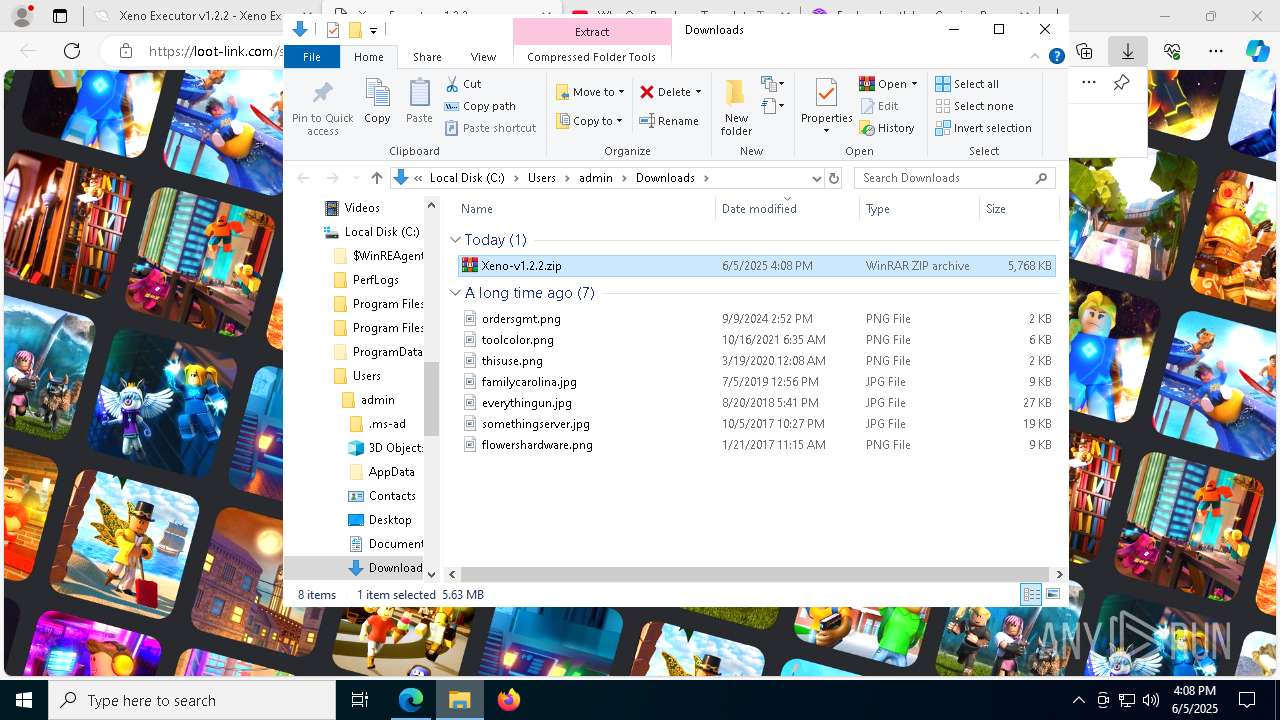The height and width of the screenshot is (720, 1280).
Task: Click the Paste ribbon icon
Action: pyautogui.click(x=419, y=101)
